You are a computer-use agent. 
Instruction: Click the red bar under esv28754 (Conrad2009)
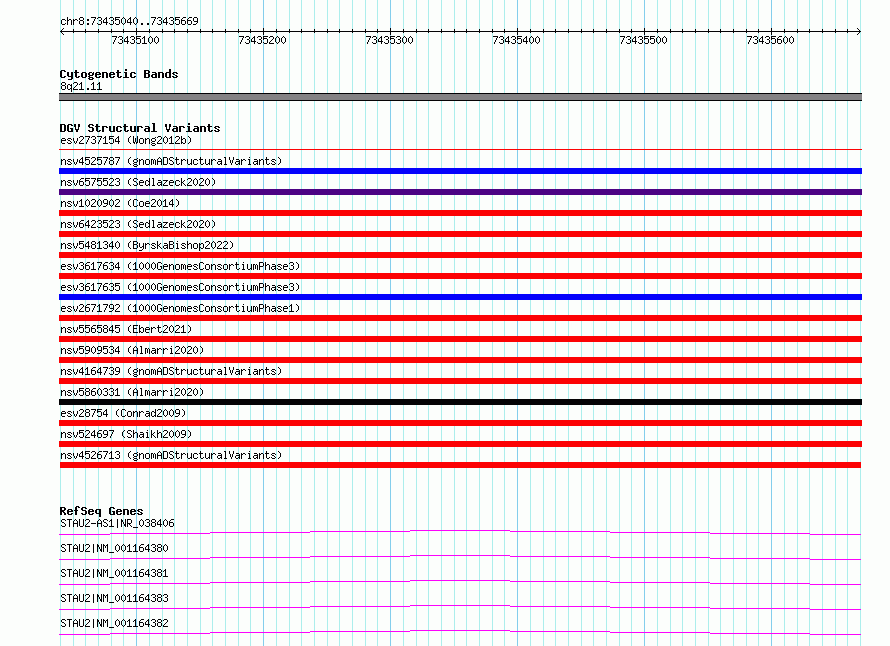460,423
